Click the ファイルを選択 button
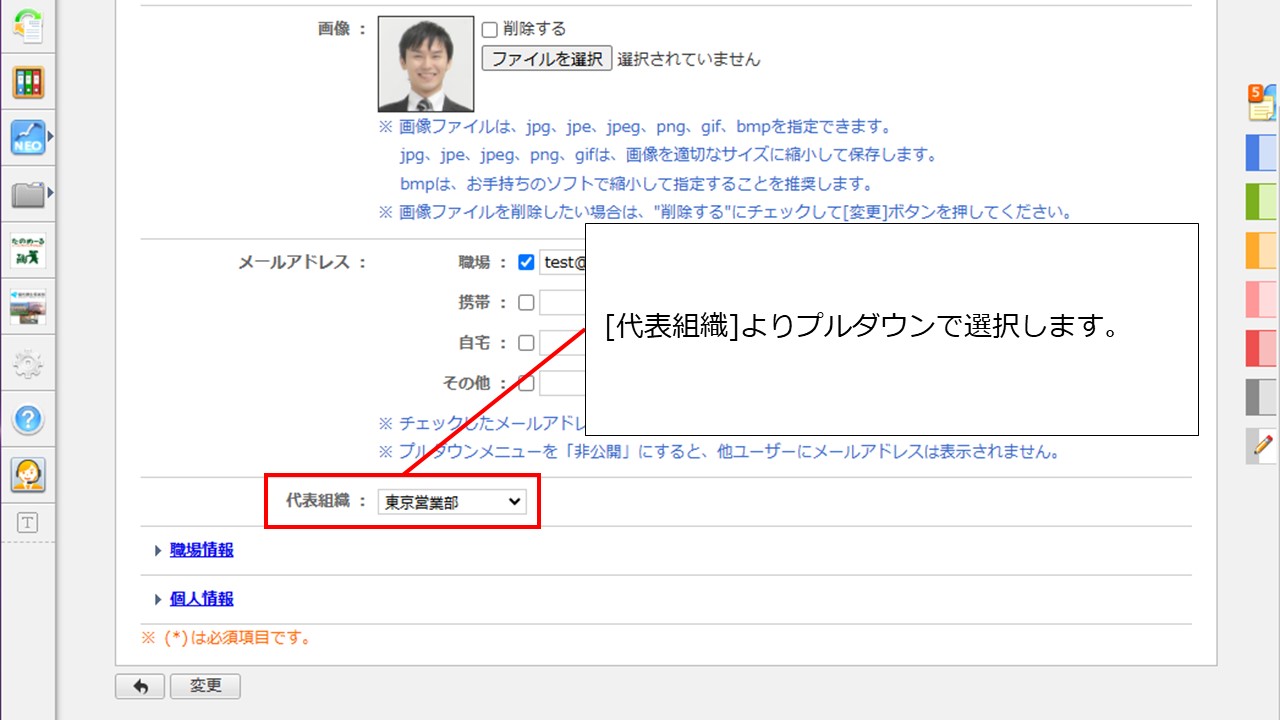This screenshot has width=1280, height=720. tap(546, 59)
